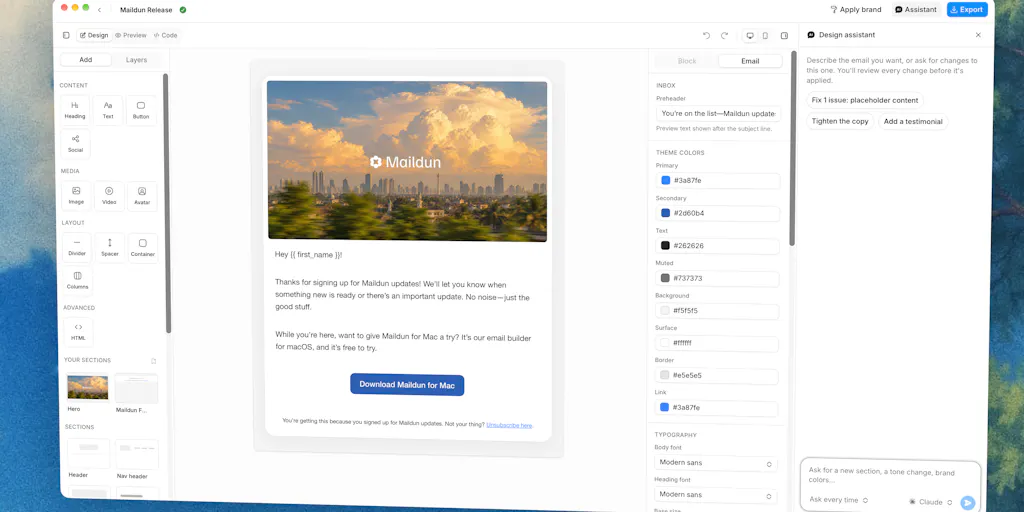
Task: Switch to the Layers tab
Action: click(x=136, y=59)
